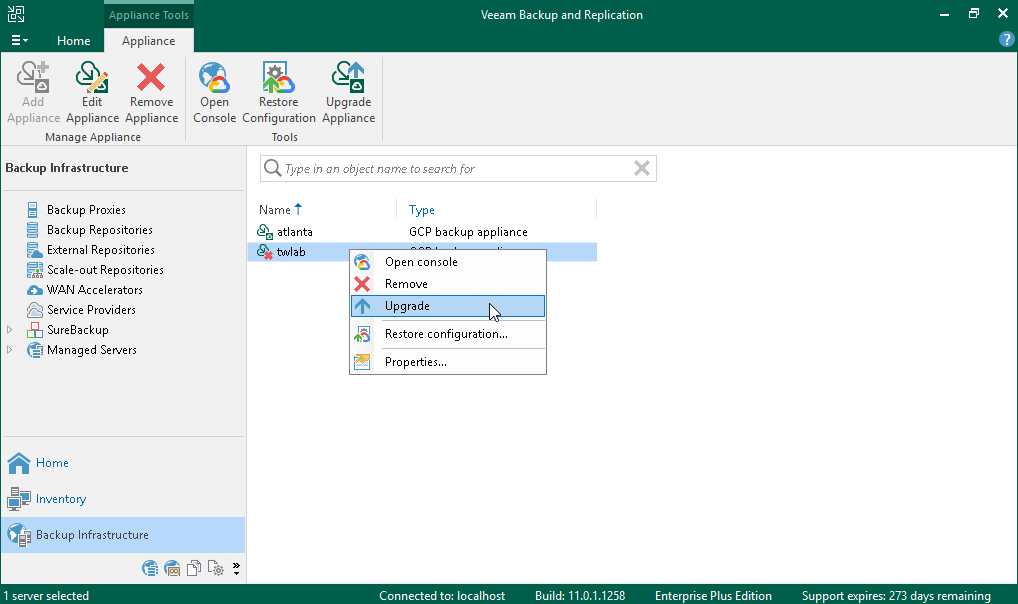
Task: Choose Restore configuration from context menu
Action: (448, 334)
